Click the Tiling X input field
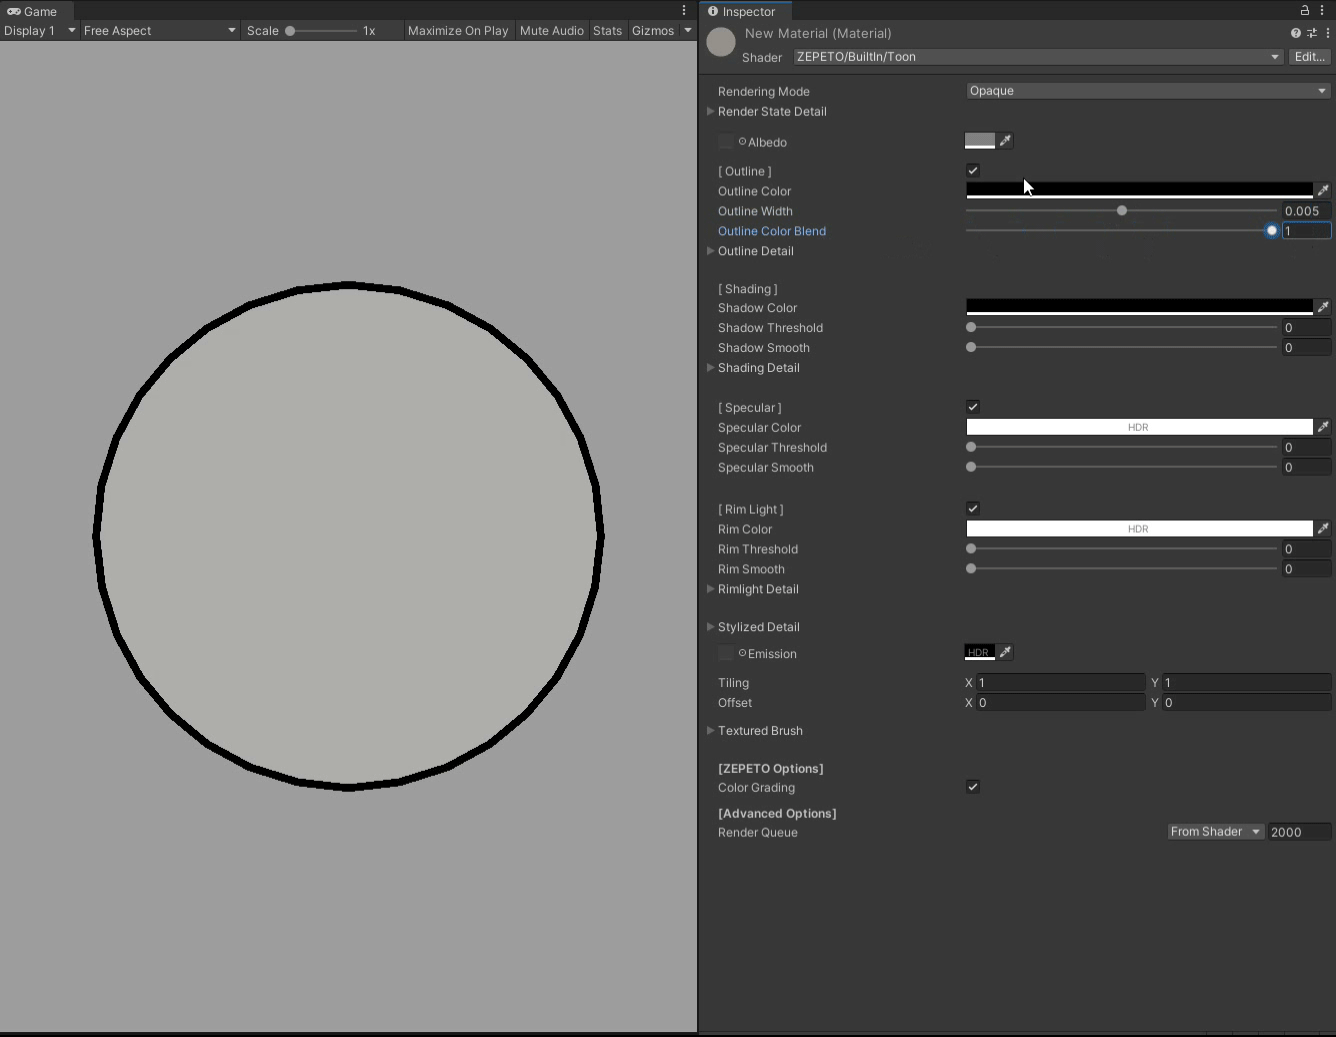Screen dimensions: 1336x1037 (x=1062, y=682)
